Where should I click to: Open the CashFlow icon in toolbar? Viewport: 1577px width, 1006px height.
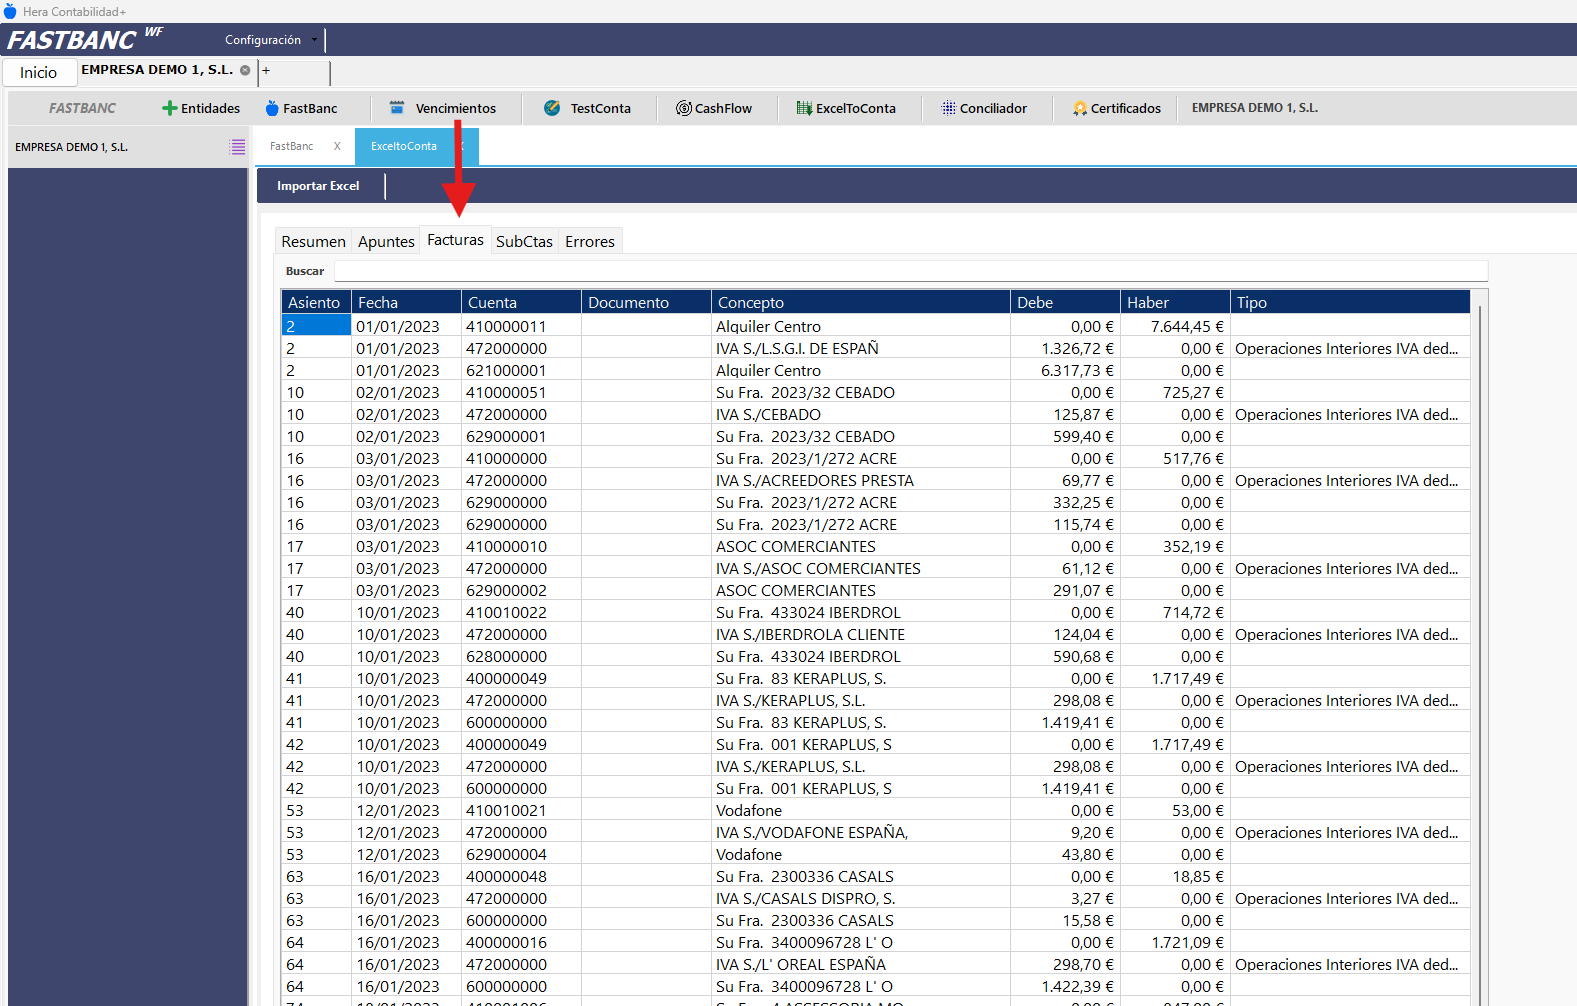[x=684, y=108]
